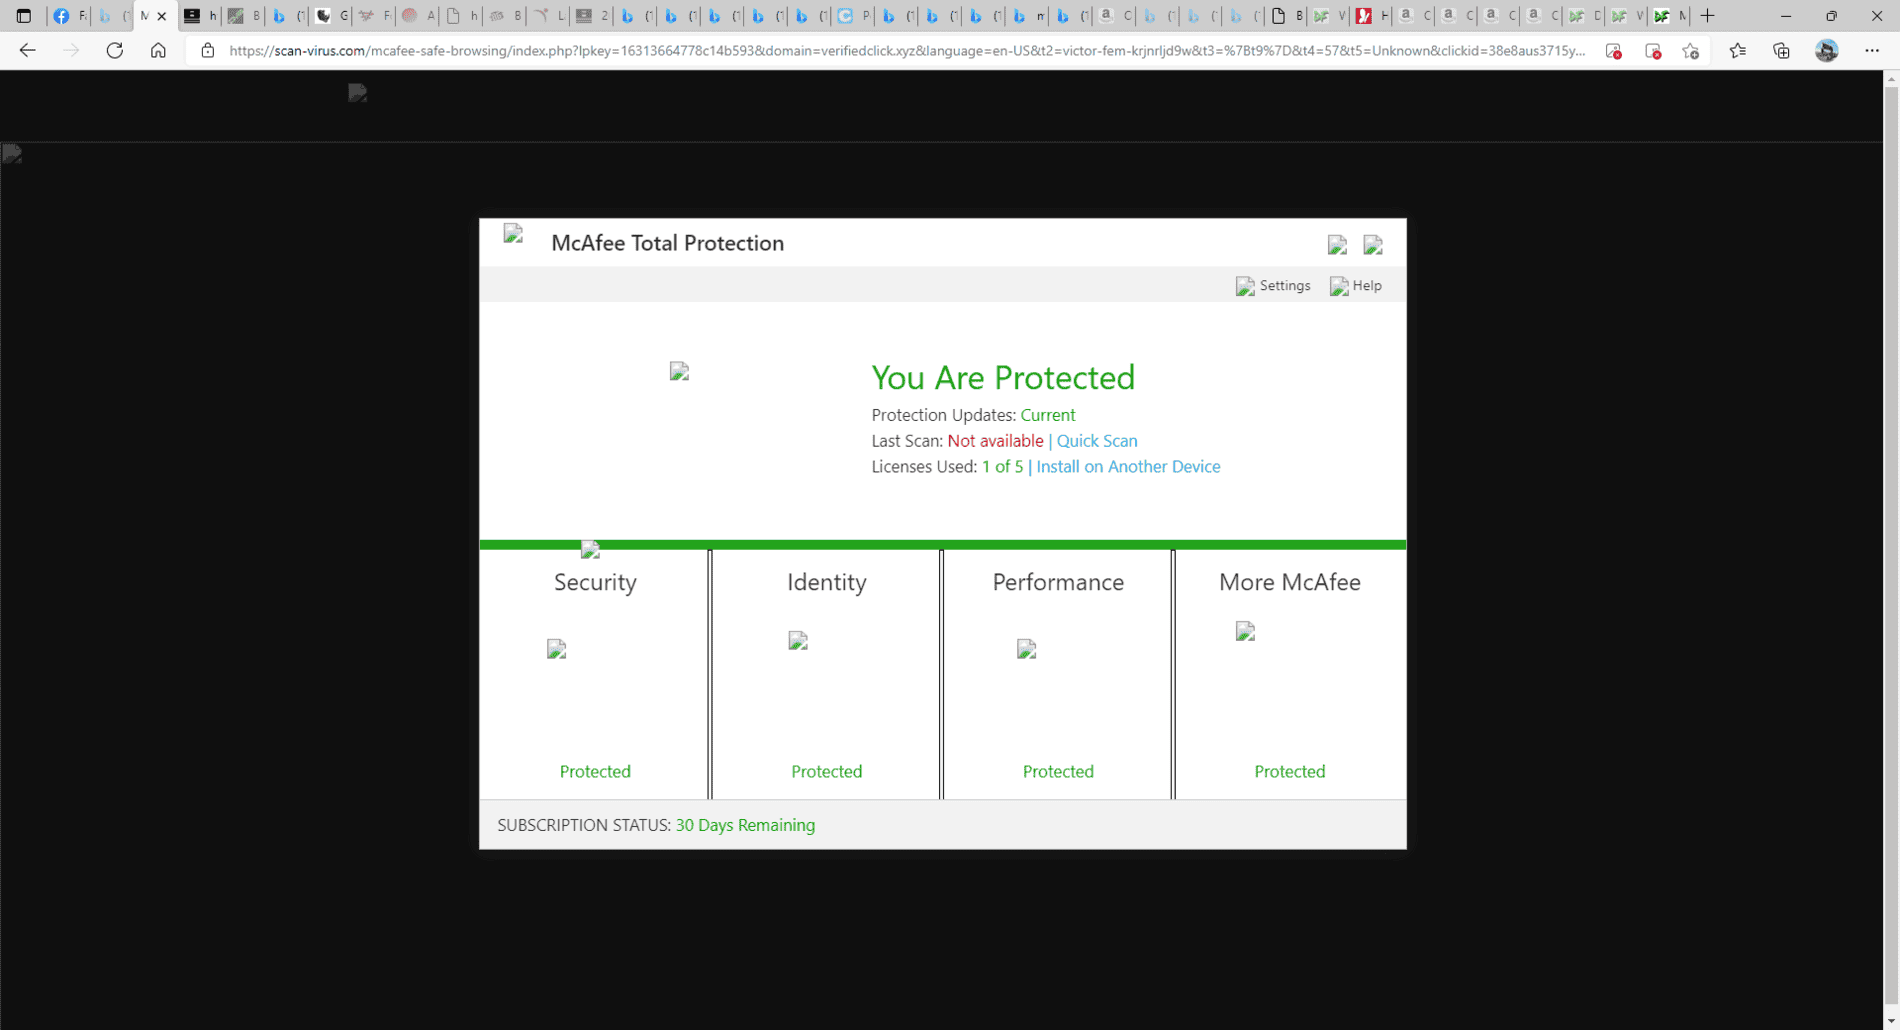Open the browser profile avatar
This screenshot has height=1030, width=1900.
point(1827,51)
